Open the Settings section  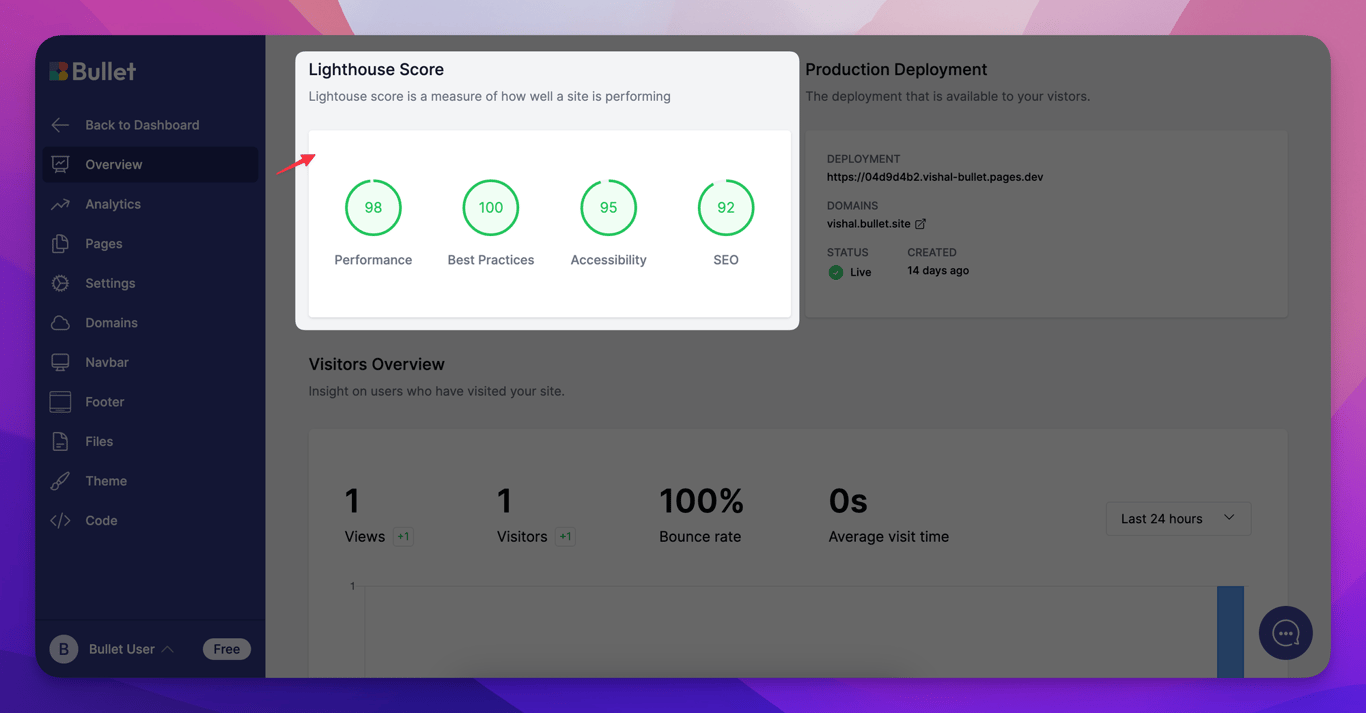pyautogui.click(x=110, y=283)
